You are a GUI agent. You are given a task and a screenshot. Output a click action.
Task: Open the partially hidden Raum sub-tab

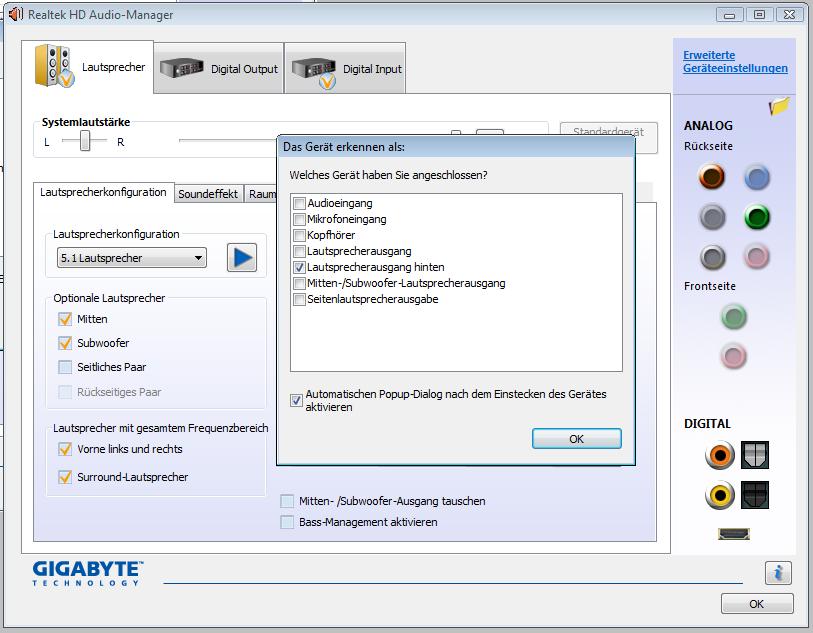pos(261,194)
